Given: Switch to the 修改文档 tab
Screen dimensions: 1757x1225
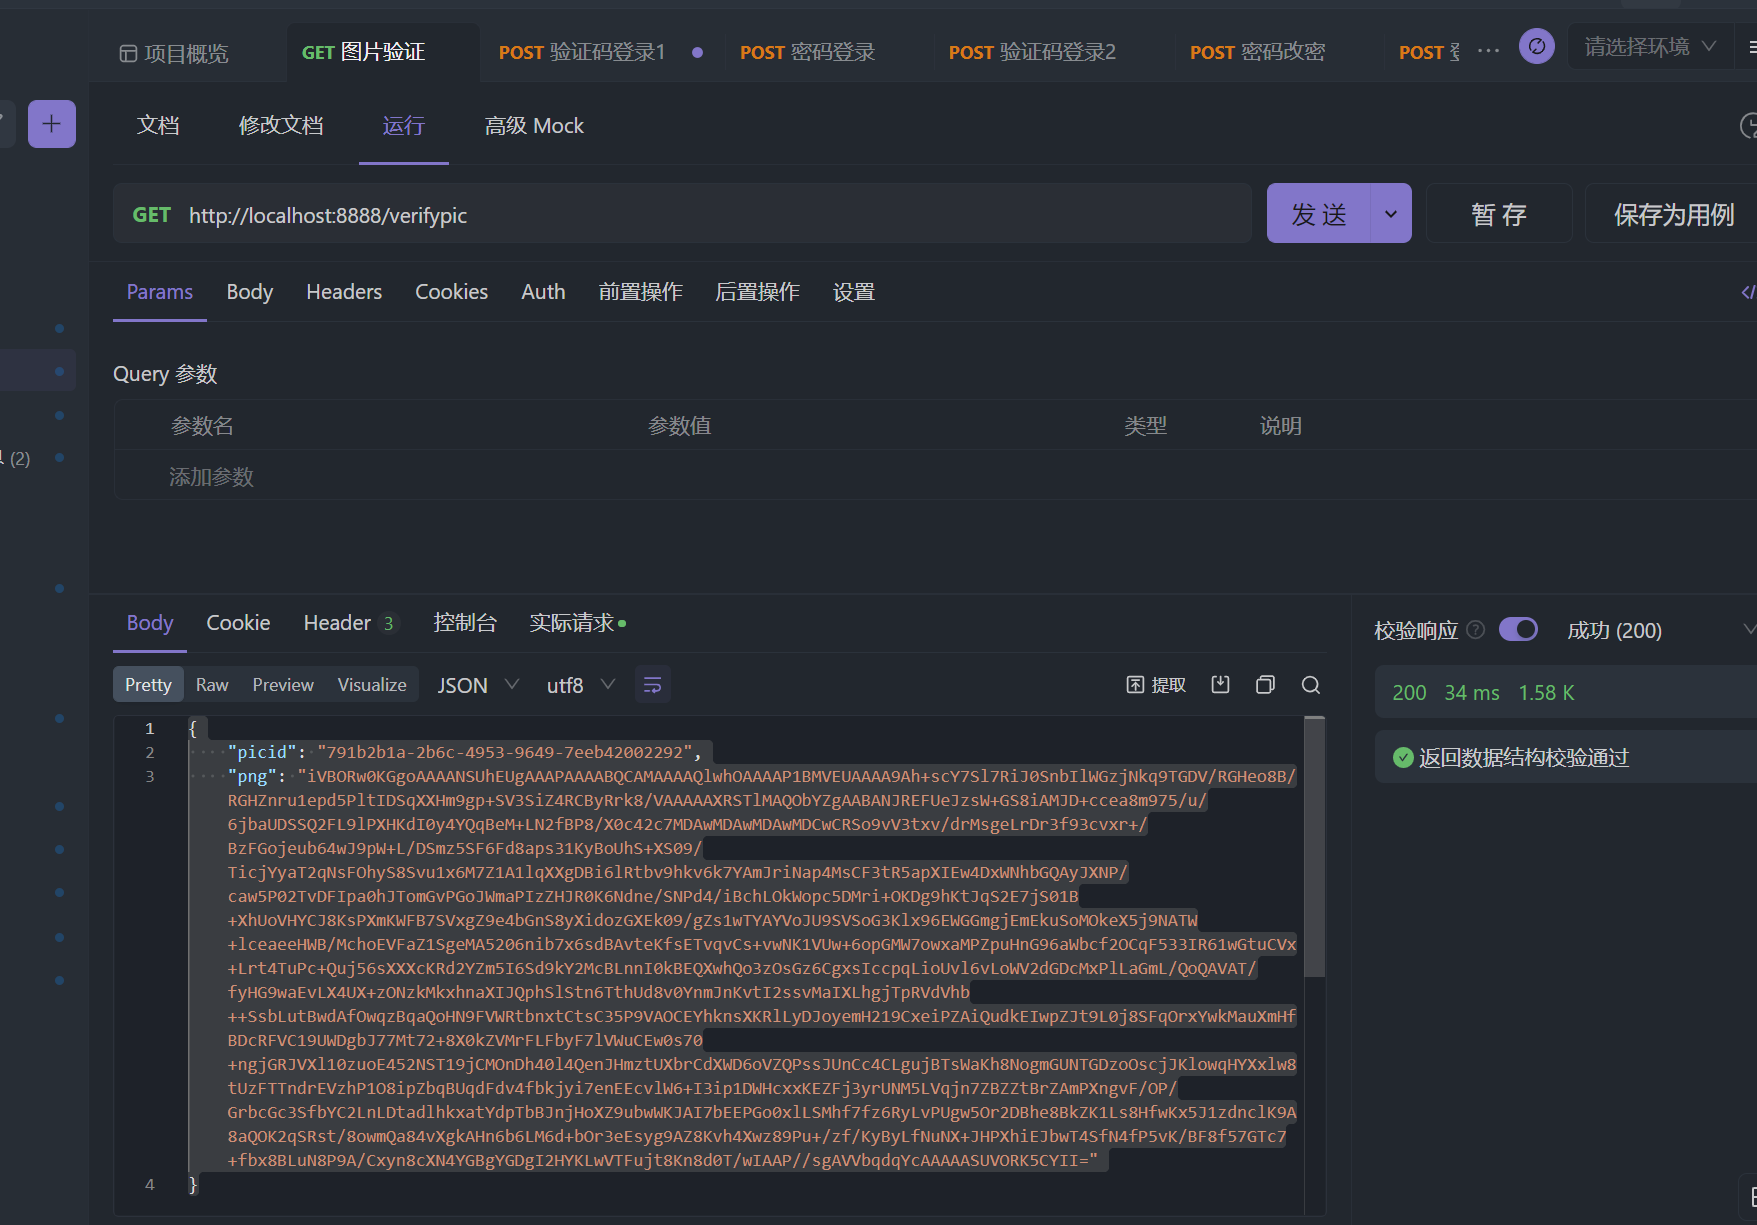Looking at the screenshot, I should pyautogui.click(x=281, y=126).
